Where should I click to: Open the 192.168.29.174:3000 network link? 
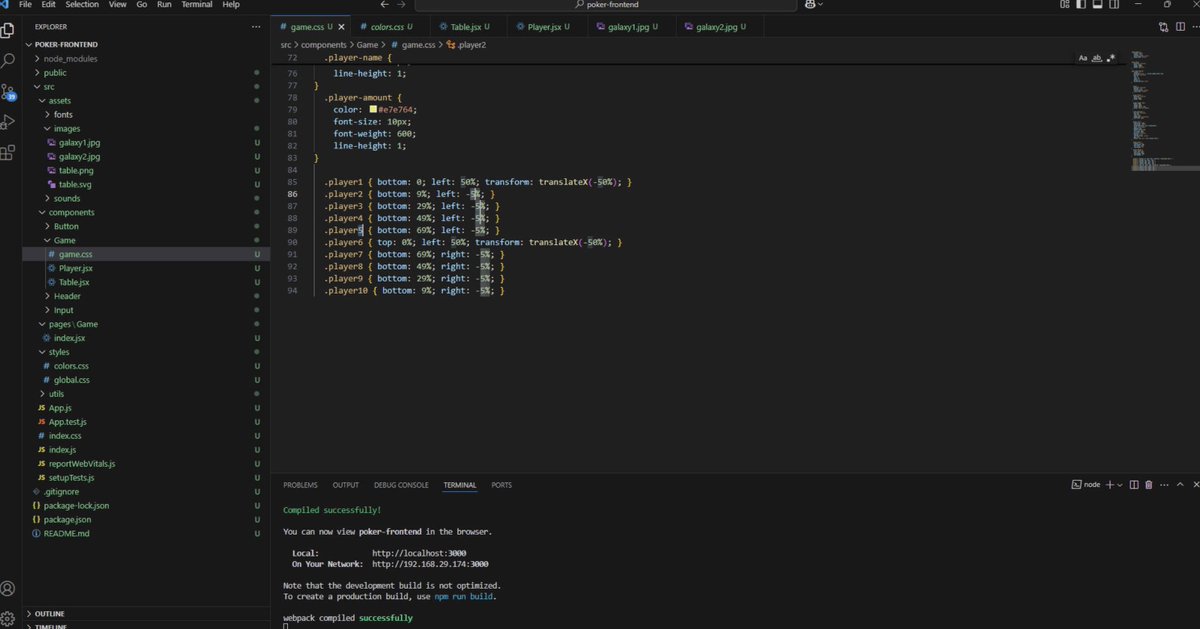point(430,564)
